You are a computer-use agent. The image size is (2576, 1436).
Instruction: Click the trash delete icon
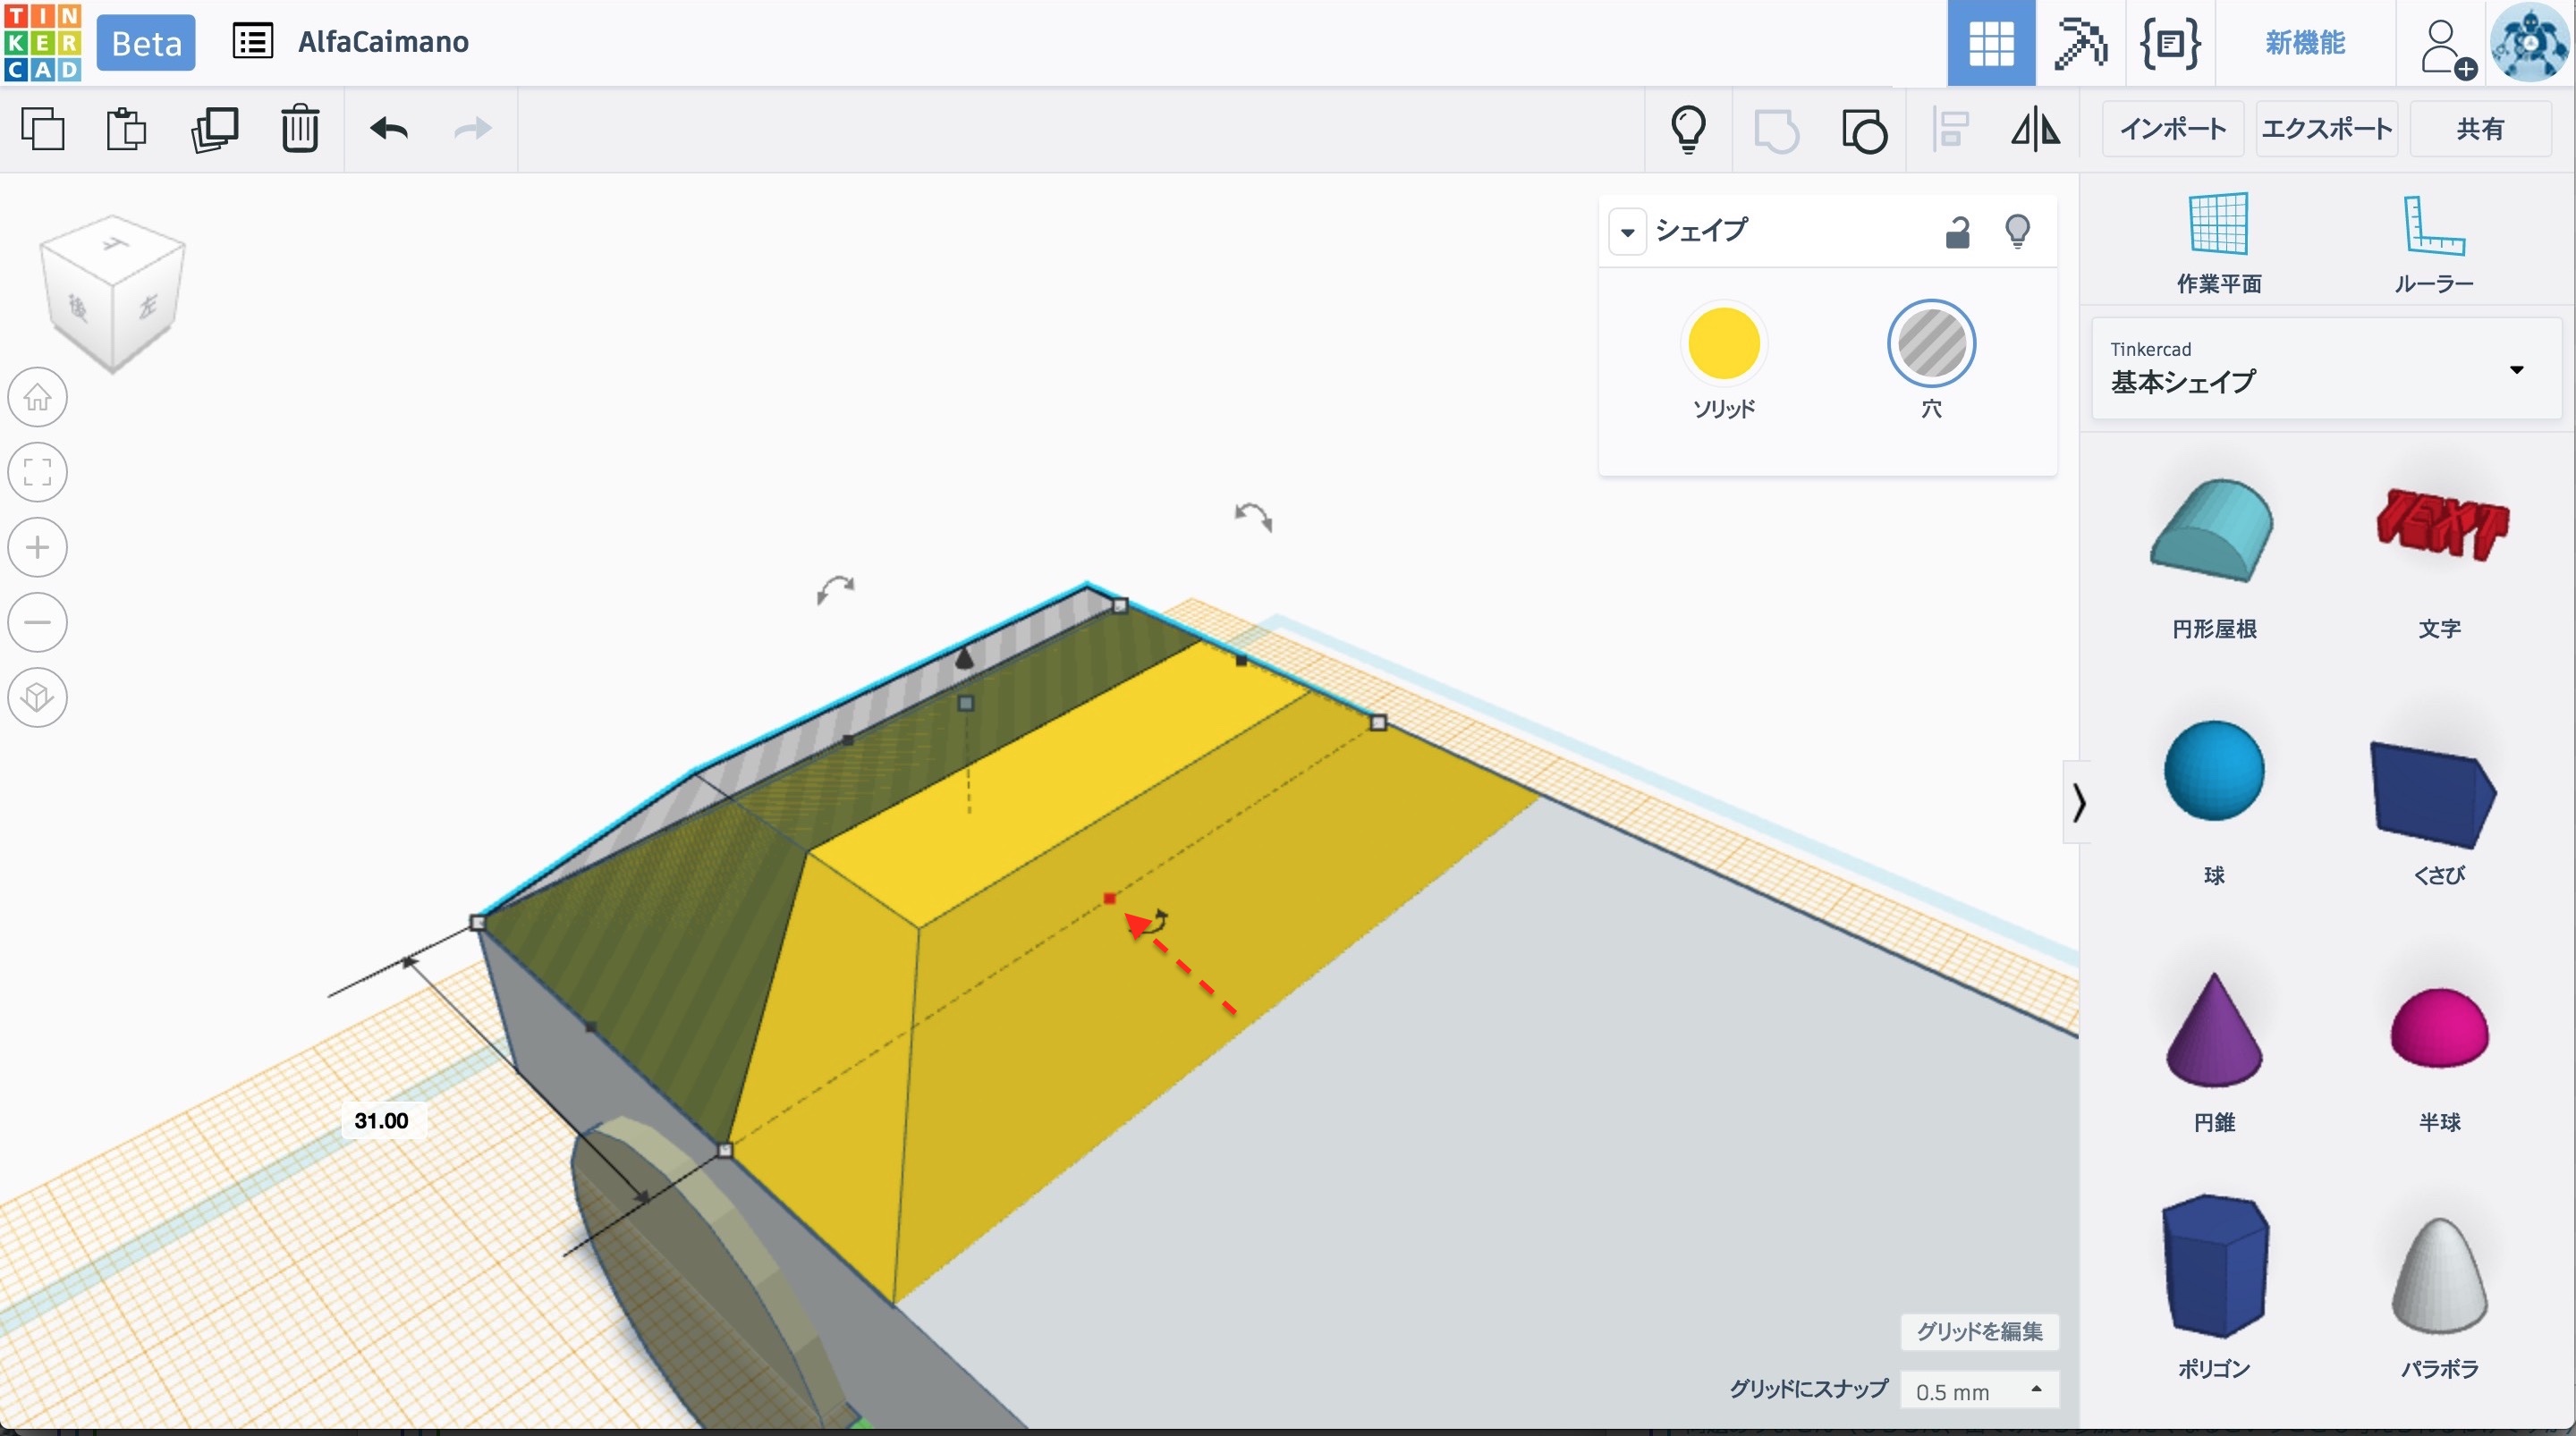coord(299,129)
